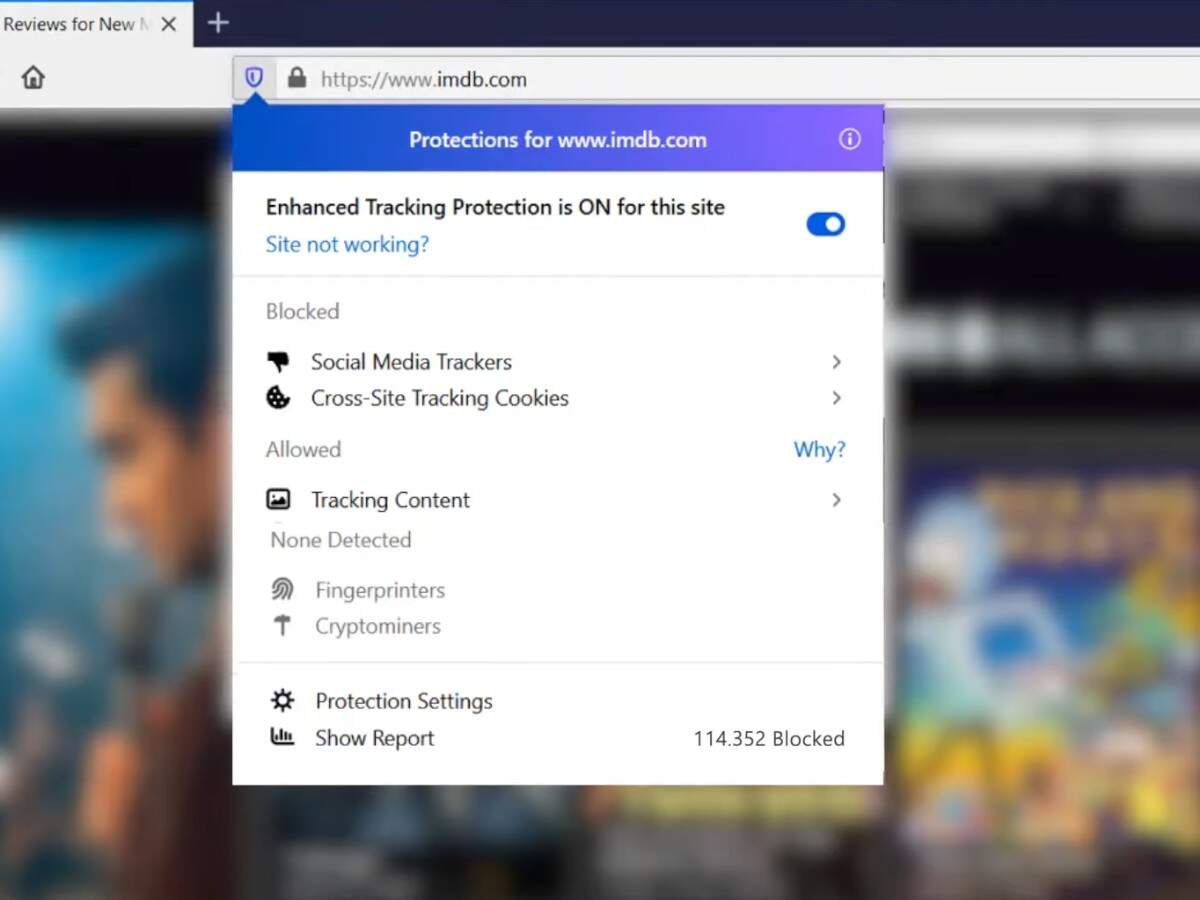The image size is (1200, 900).
Task: Click the Show Report chart icon
Action: click(283, 737)
